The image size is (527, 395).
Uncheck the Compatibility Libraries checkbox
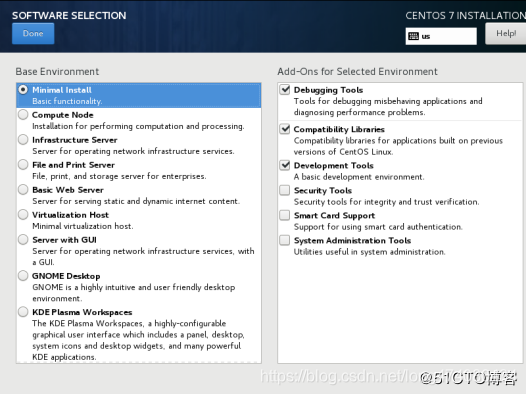pos(285,129)
